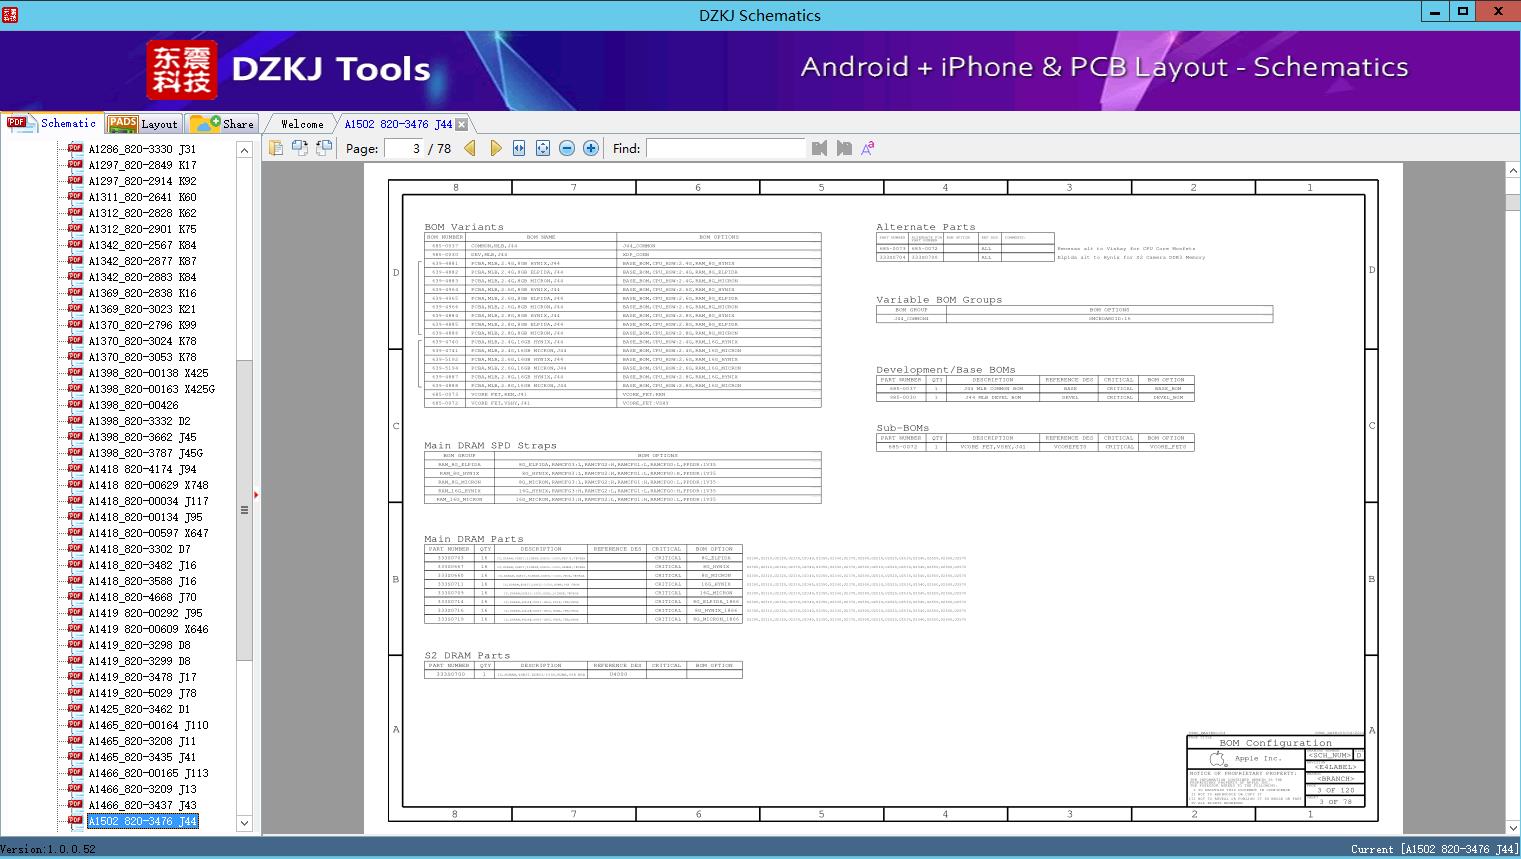
Task: Click the PDF icon beside A1418_820-00597 X647
Action: coord(75,532)
